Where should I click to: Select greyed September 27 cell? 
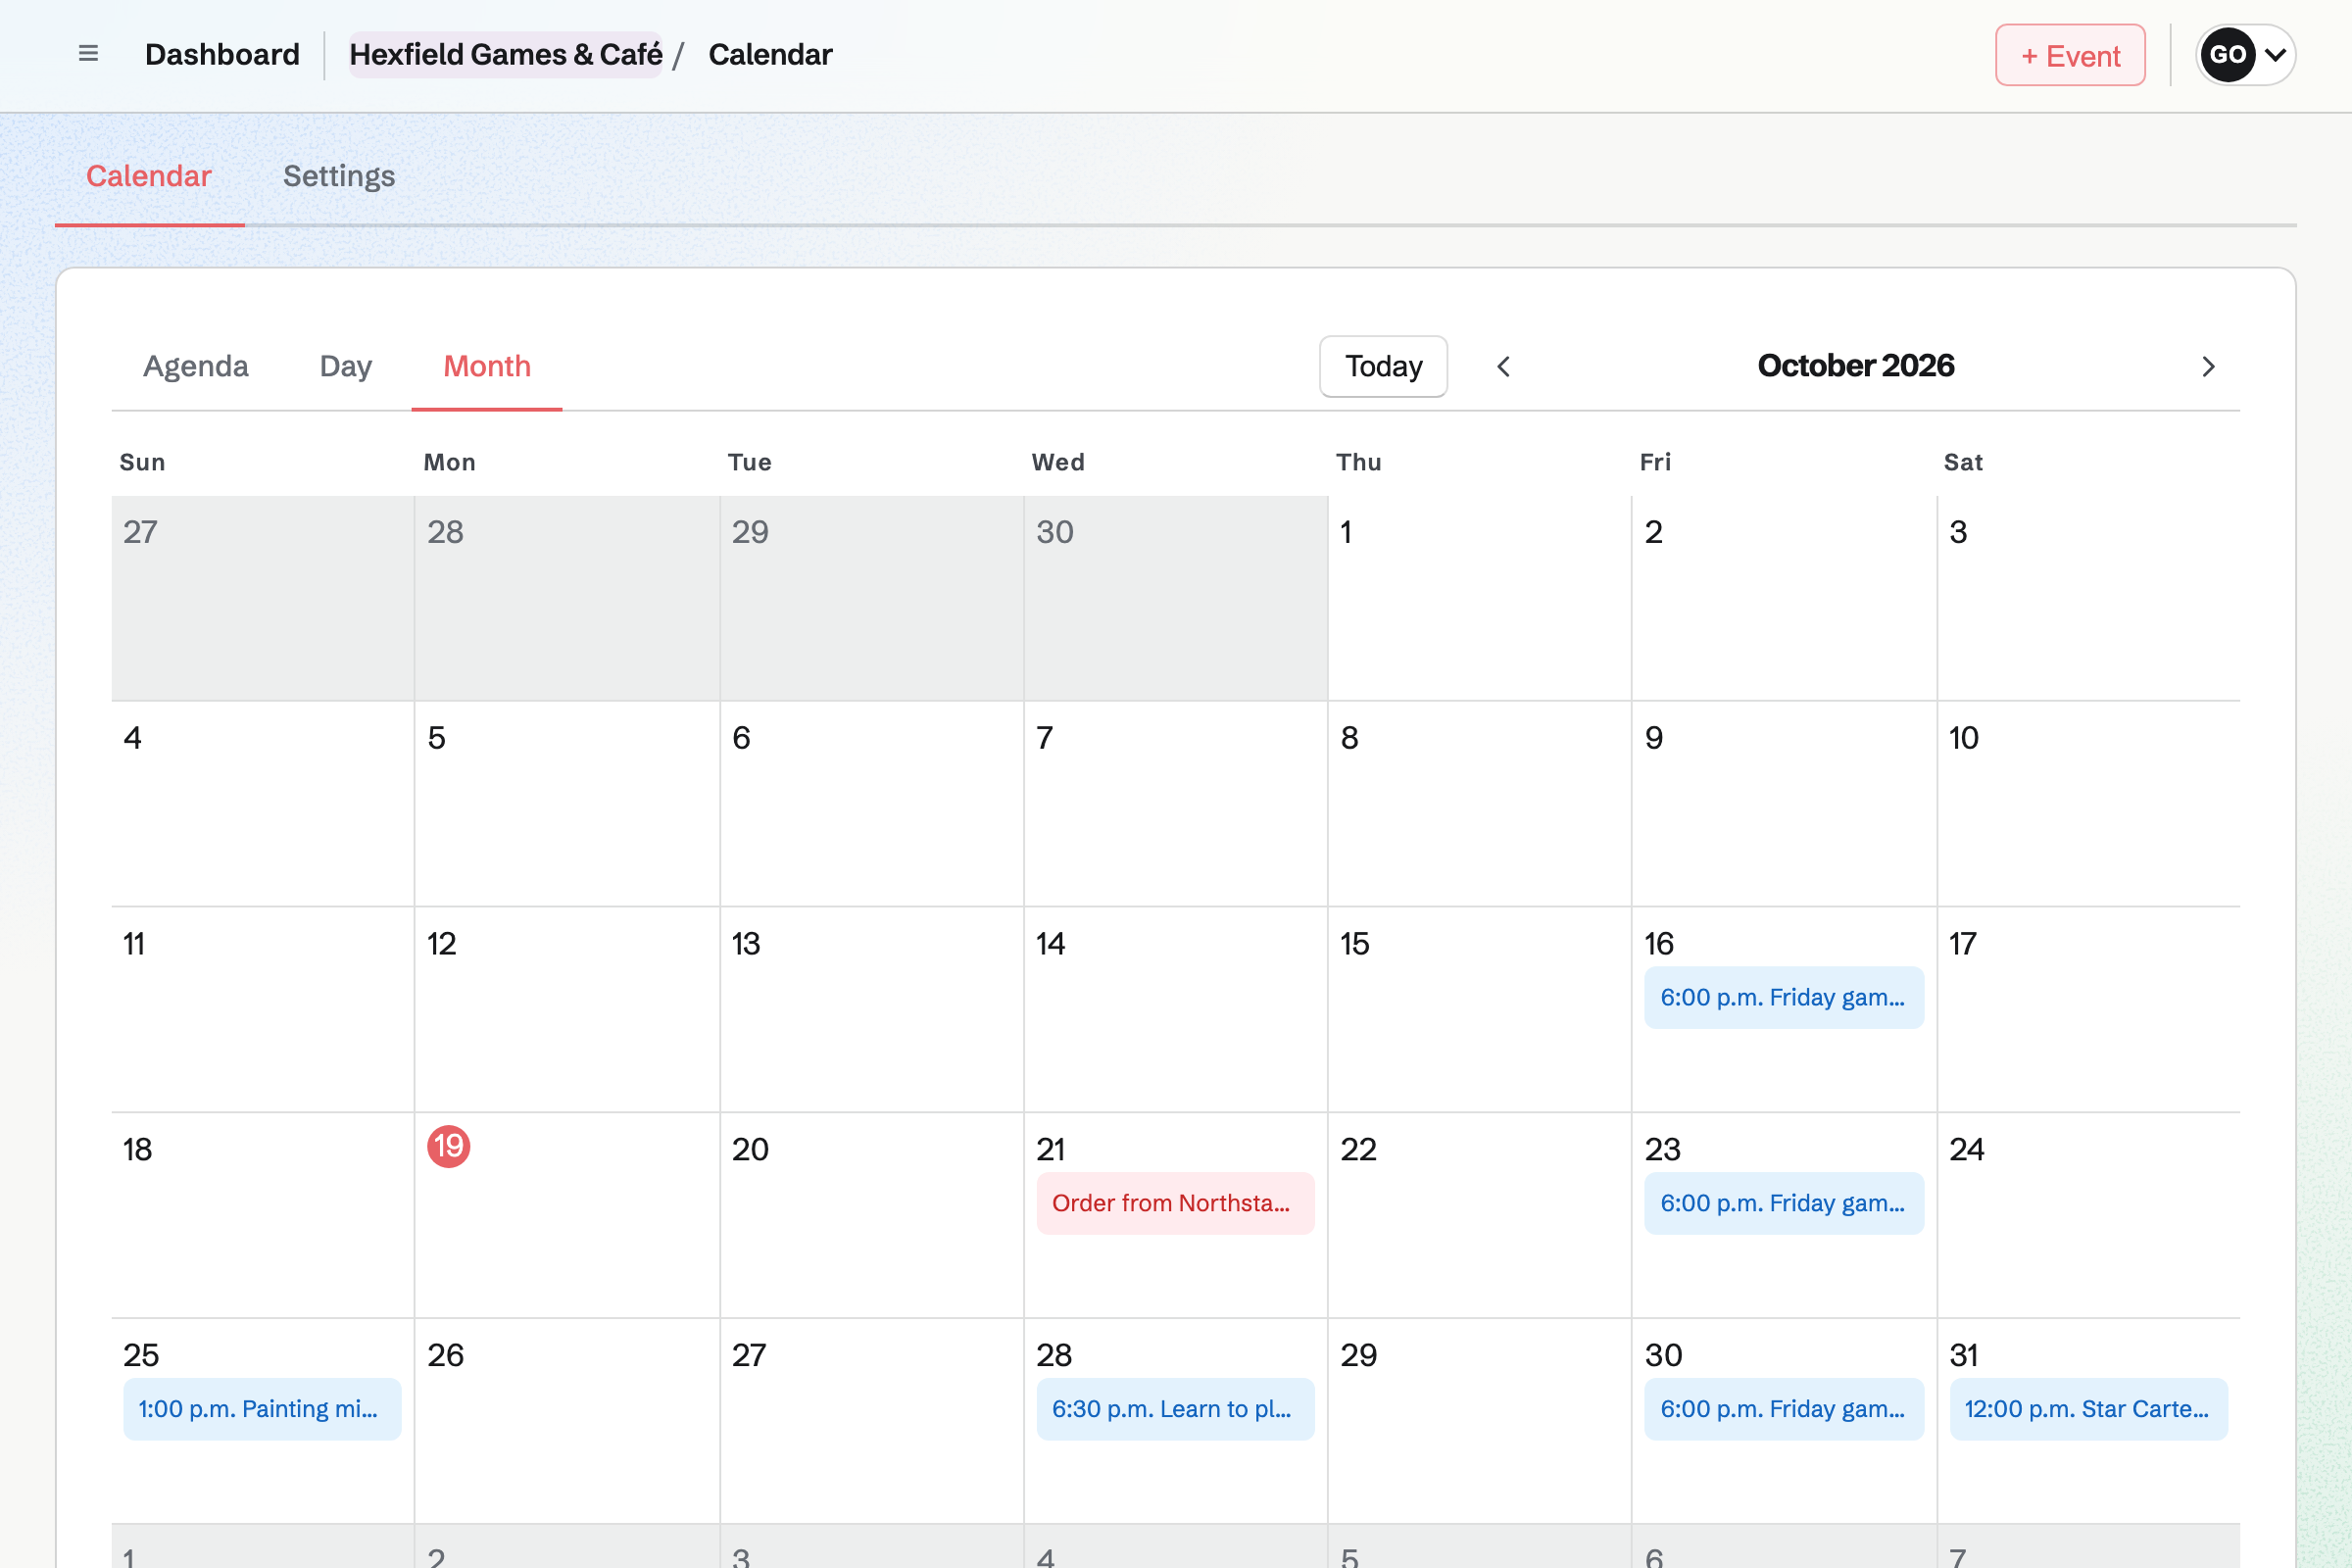(x=262, y=598)
